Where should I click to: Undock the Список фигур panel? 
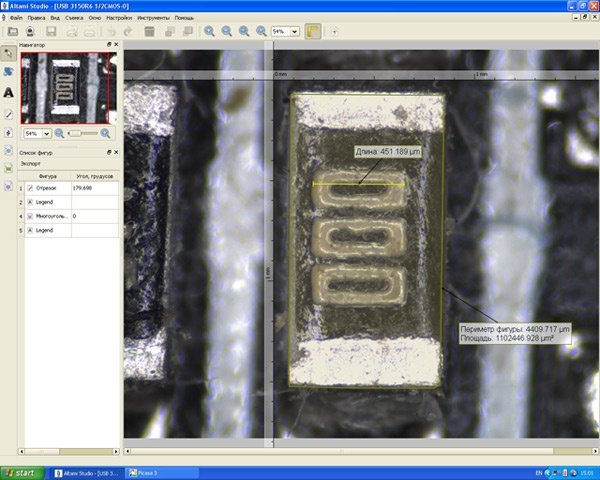(x=109, y=152)
